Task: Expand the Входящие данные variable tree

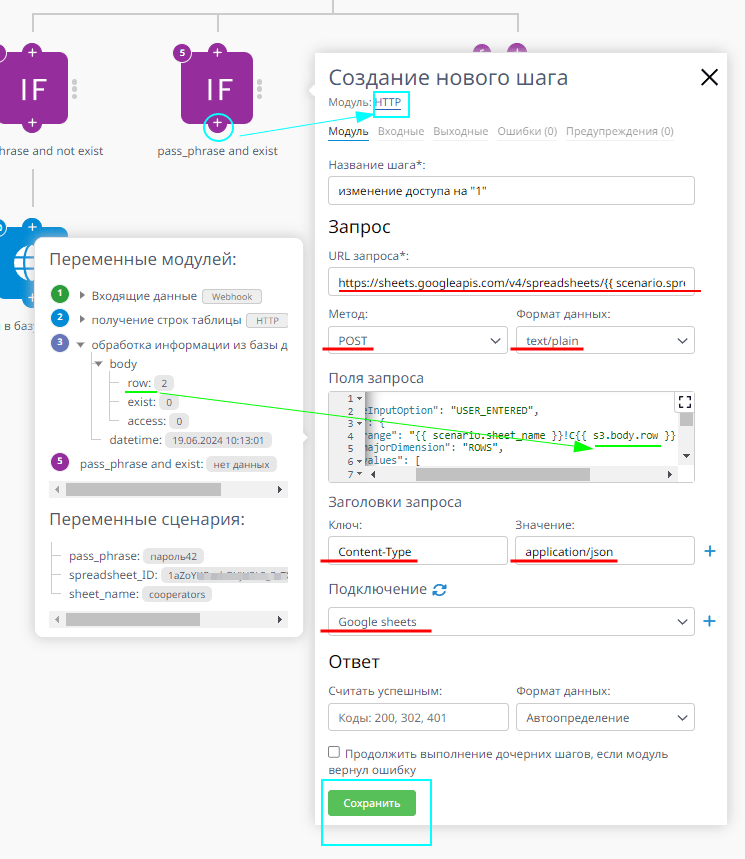Action: tap(81, 295)
